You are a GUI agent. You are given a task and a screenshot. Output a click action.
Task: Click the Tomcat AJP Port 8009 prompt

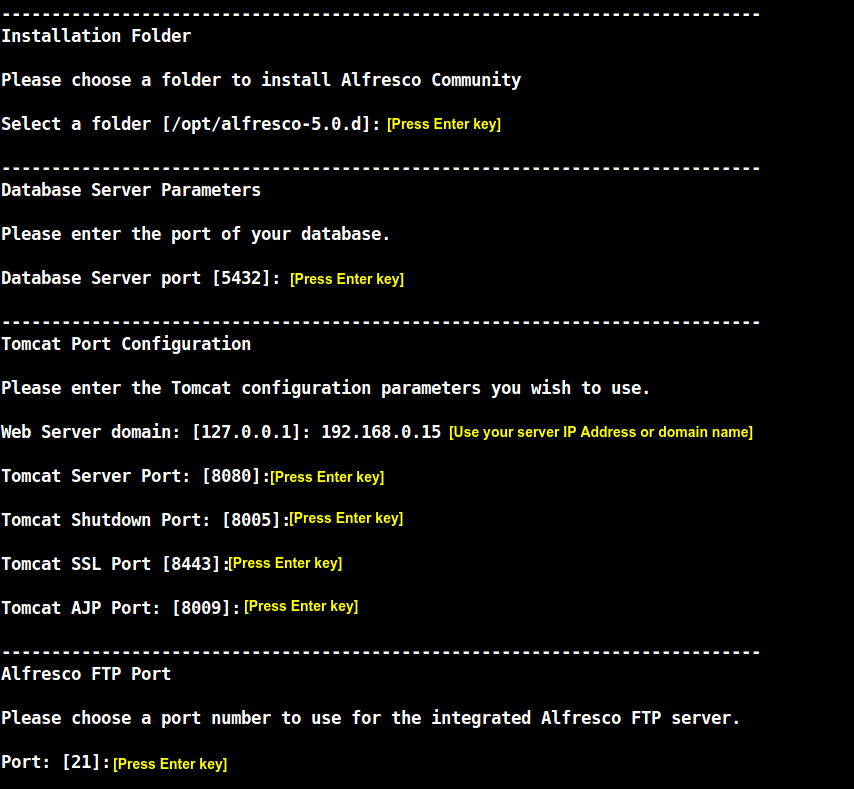(121, 608)
